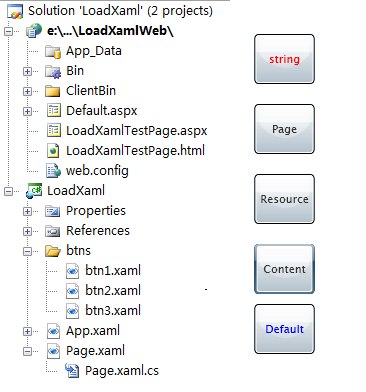This screenshot has height=392, width=366.
Task: Select the btn3.xaml file name
Action: (x=113, y=311)
